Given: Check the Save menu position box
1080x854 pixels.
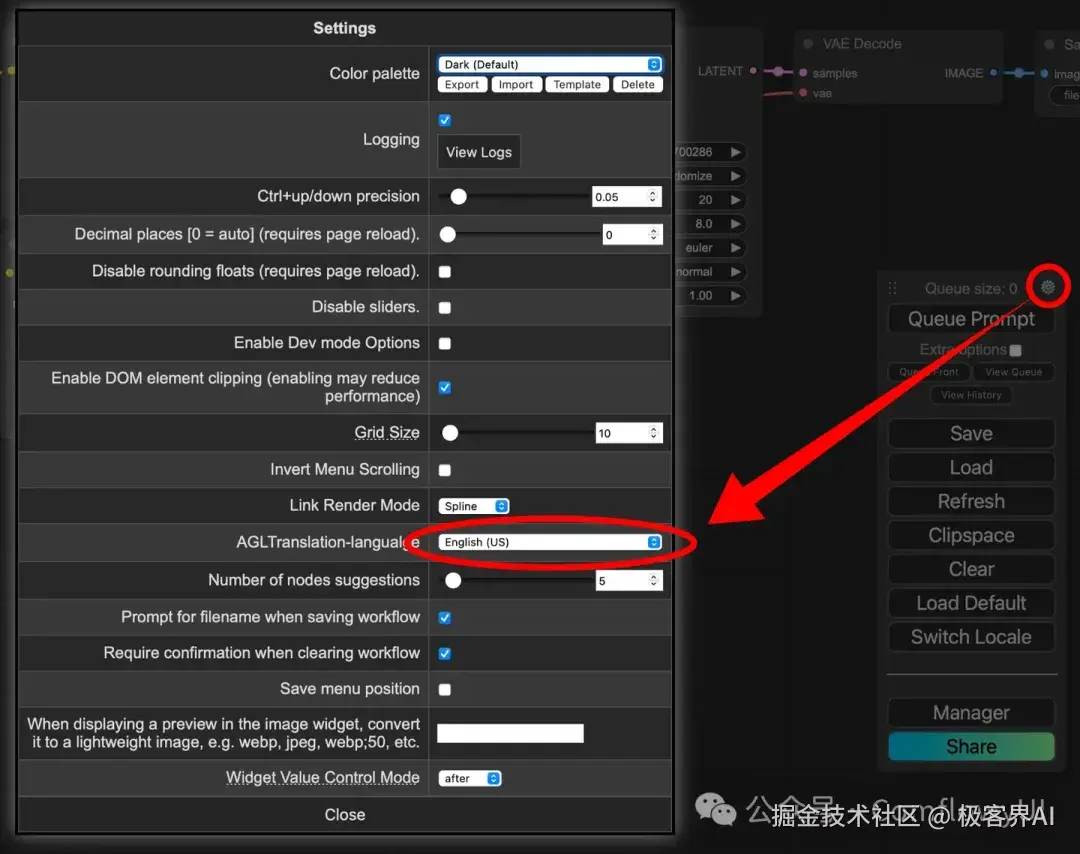Looking at the screenshot, I should pyautogui.click(x=445, y=689).
